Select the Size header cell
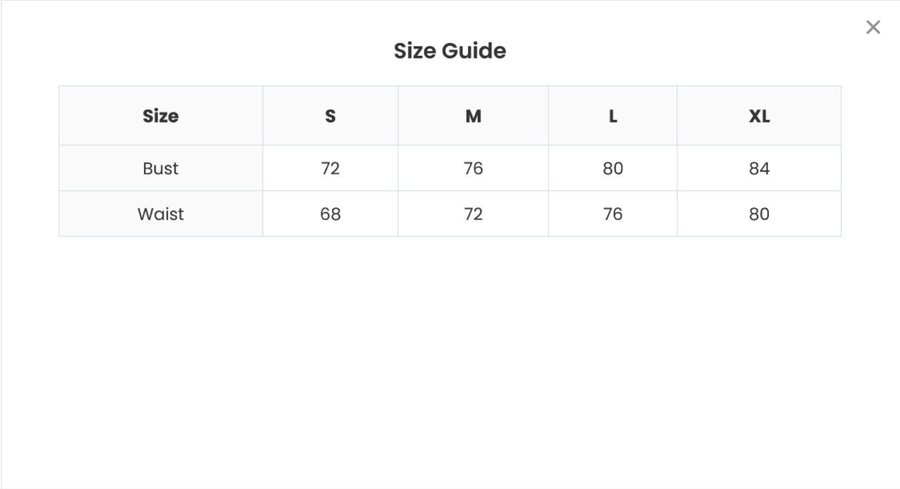 pyautogui.click(x=160, y=116)
